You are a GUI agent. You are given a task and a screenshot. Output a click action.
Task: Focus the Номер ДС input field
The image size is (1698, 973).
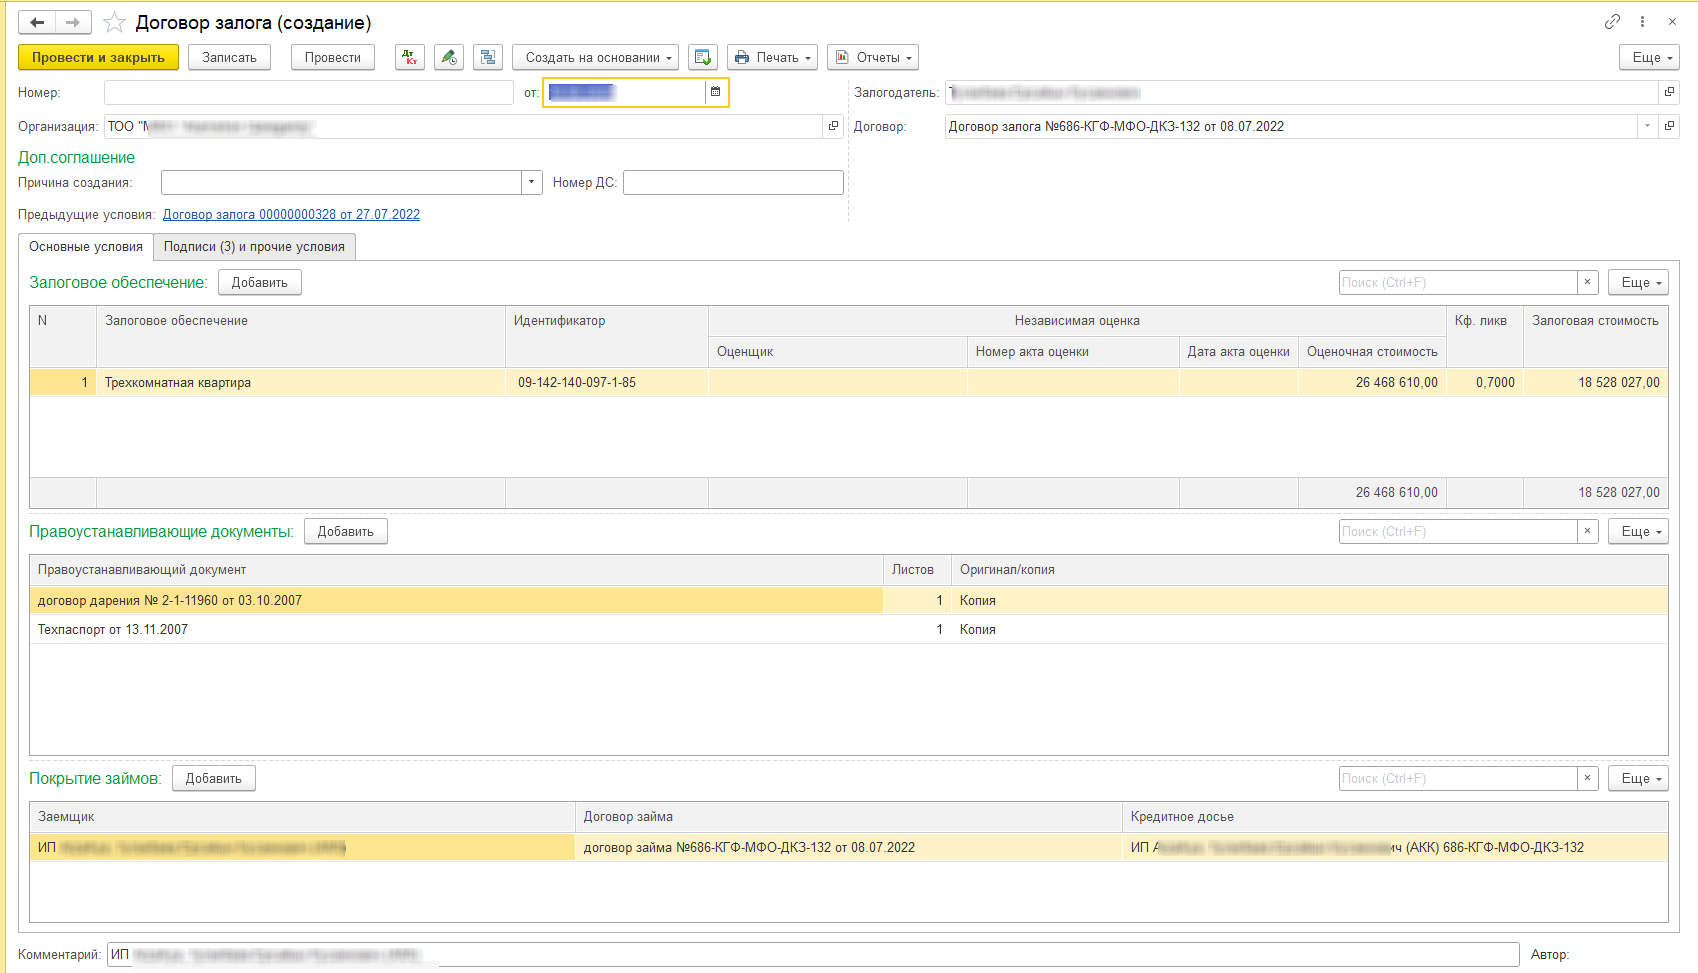pyautogui.click(x=733, y=182)
